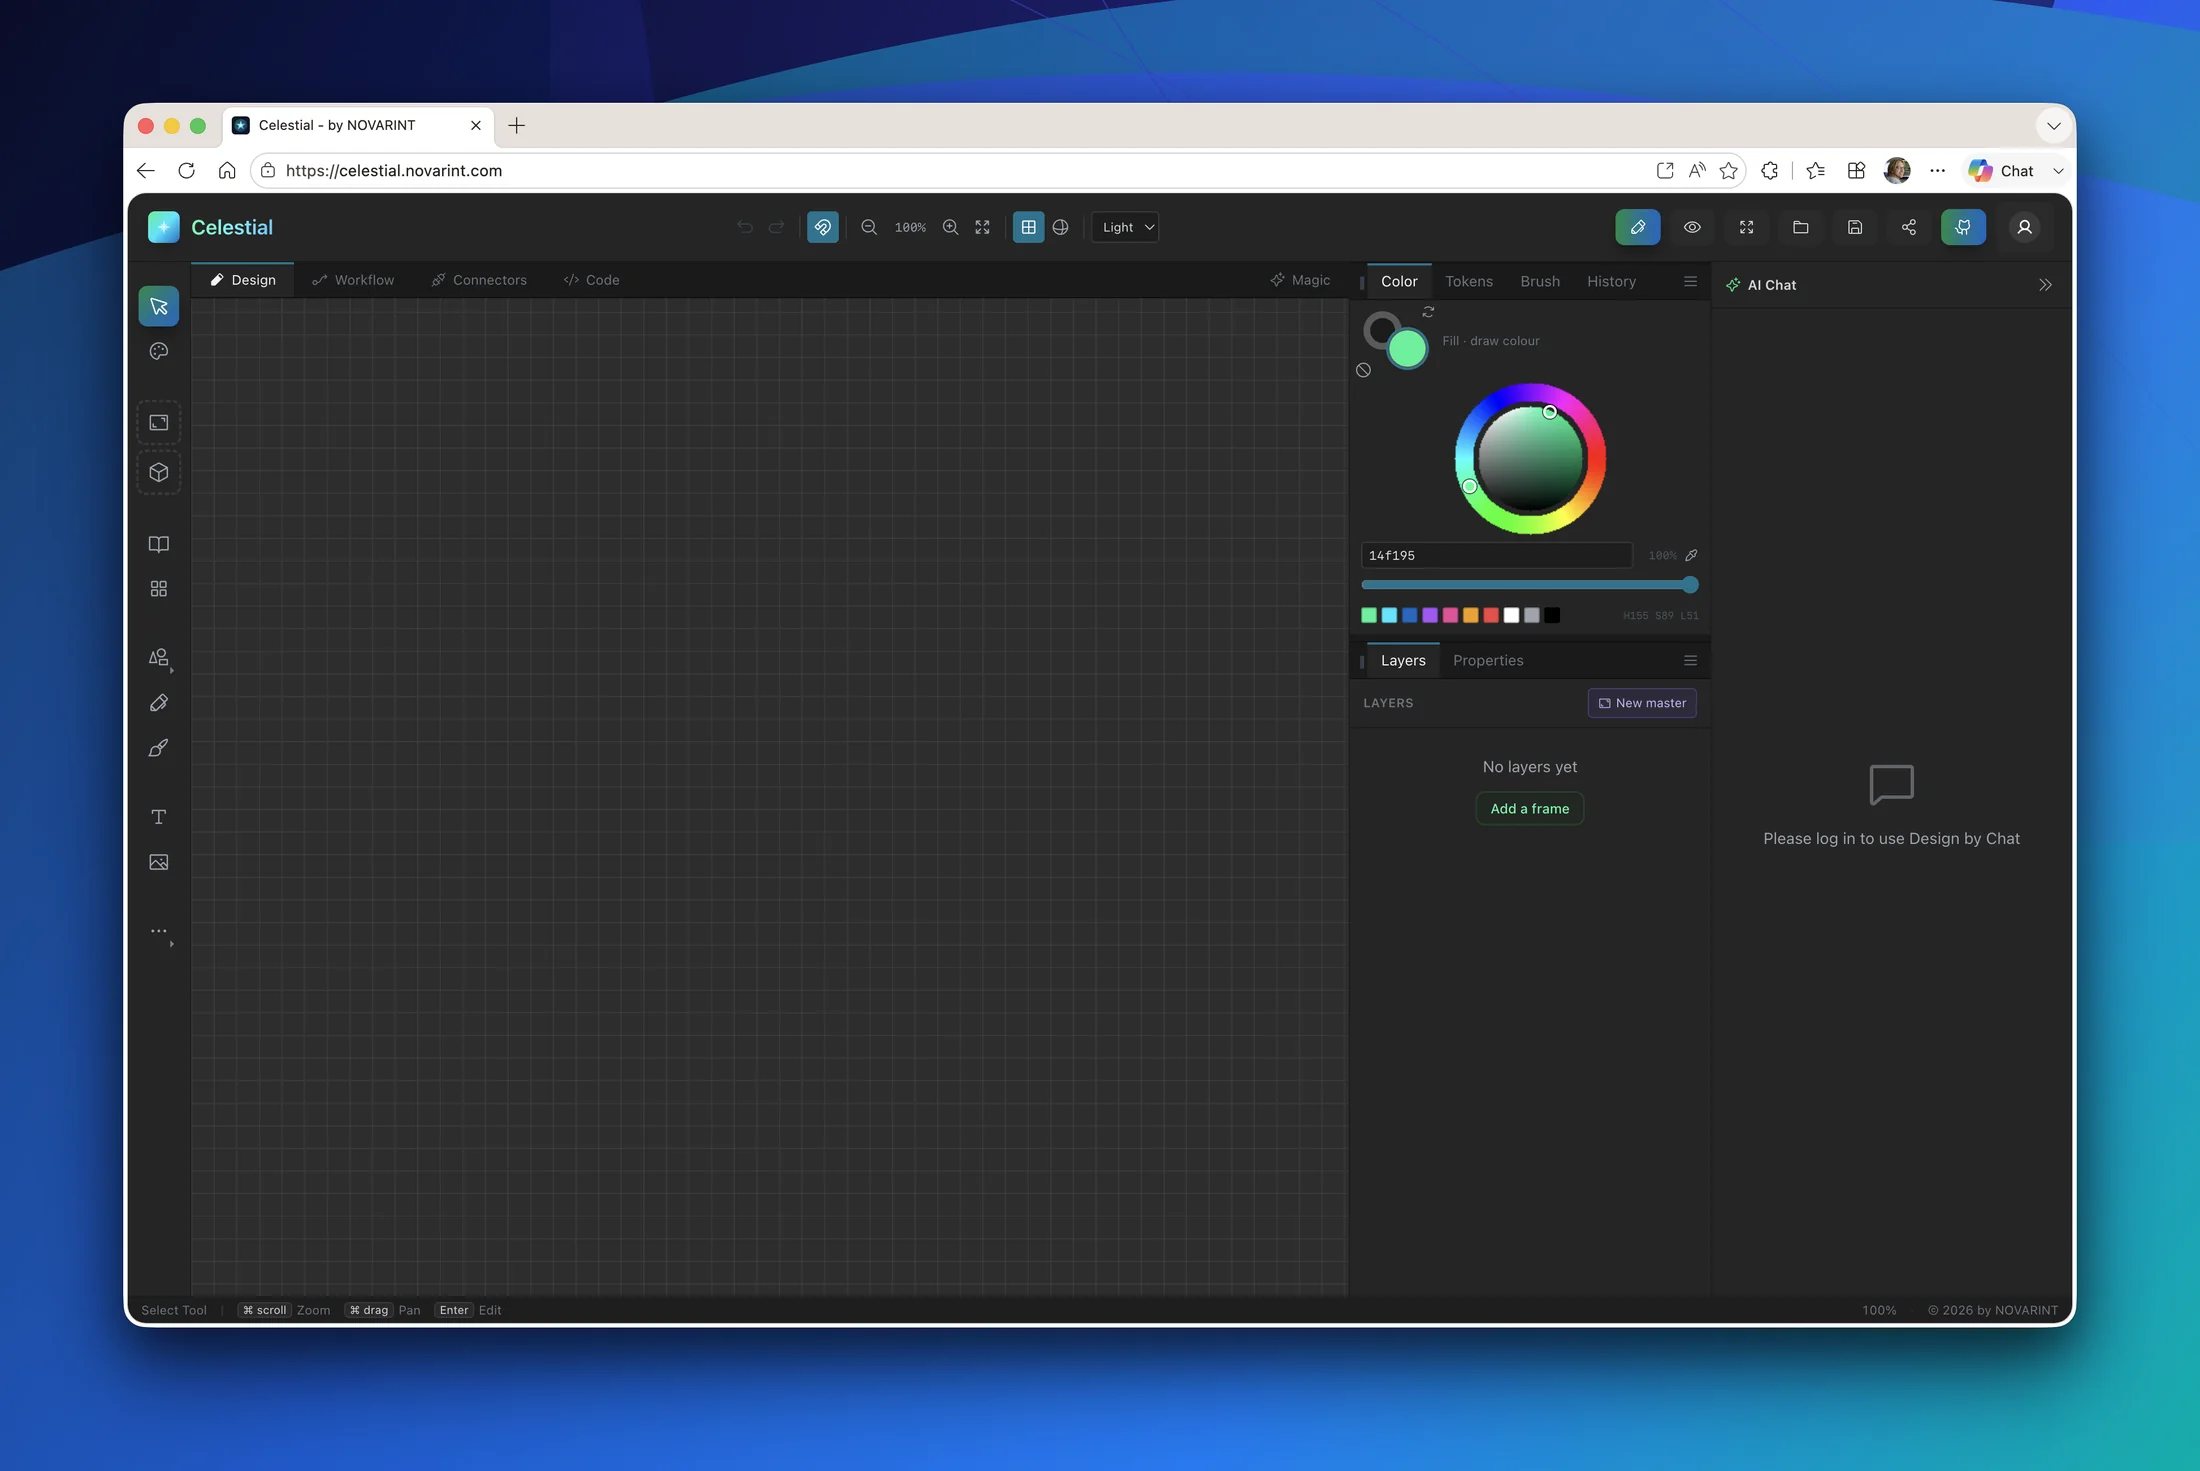The image size is (2200, 1471).
Task: Pick the white preset swatch
Action: (x=1511, y=615)
